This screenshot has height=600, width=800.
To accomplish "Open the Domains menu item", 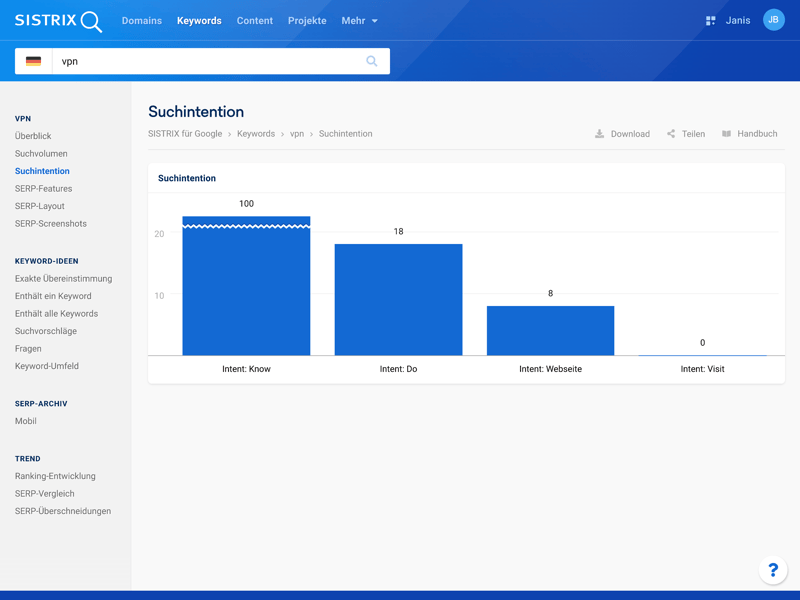I will pos(141,21).
